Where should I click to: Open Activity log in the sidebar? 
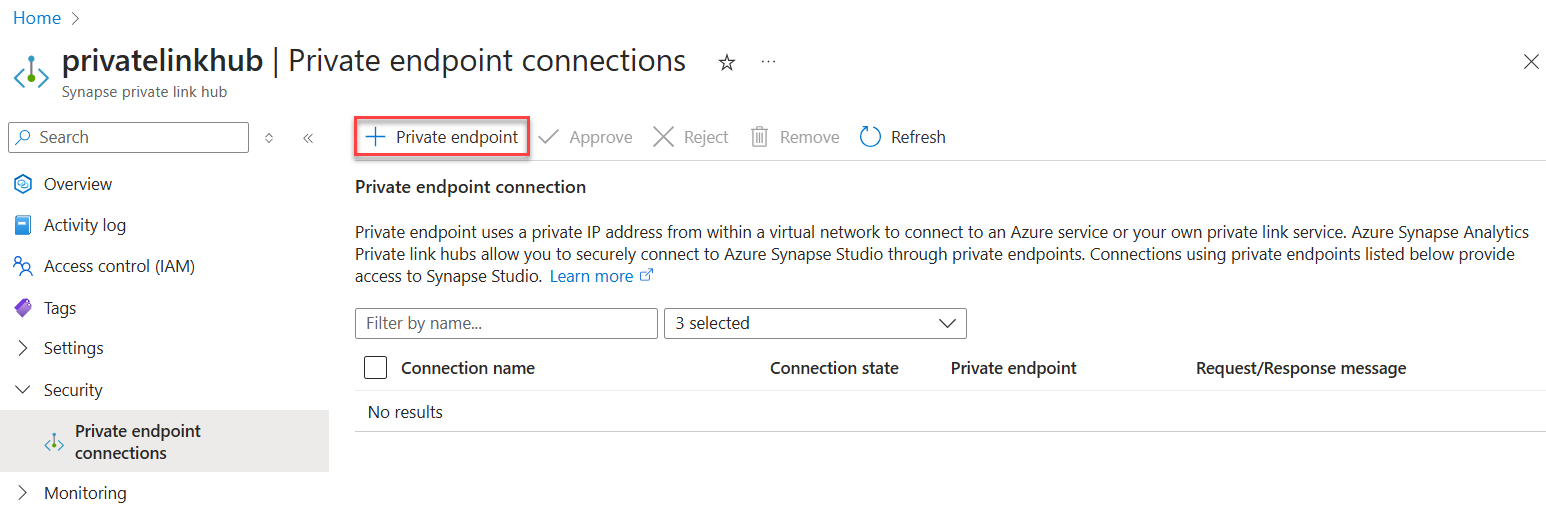tap(85, 225)
